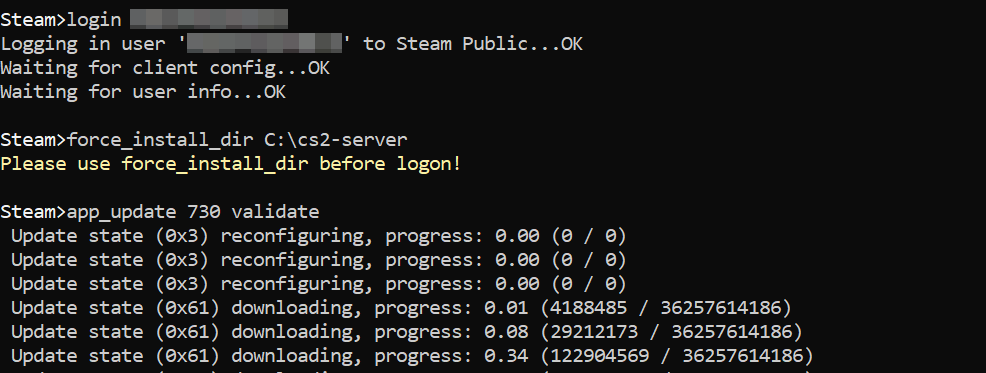The height and width of the screenshot is (373, 986).
Task: Click 'Steam Public...OK' status text
Action: [x=489, y=43]
